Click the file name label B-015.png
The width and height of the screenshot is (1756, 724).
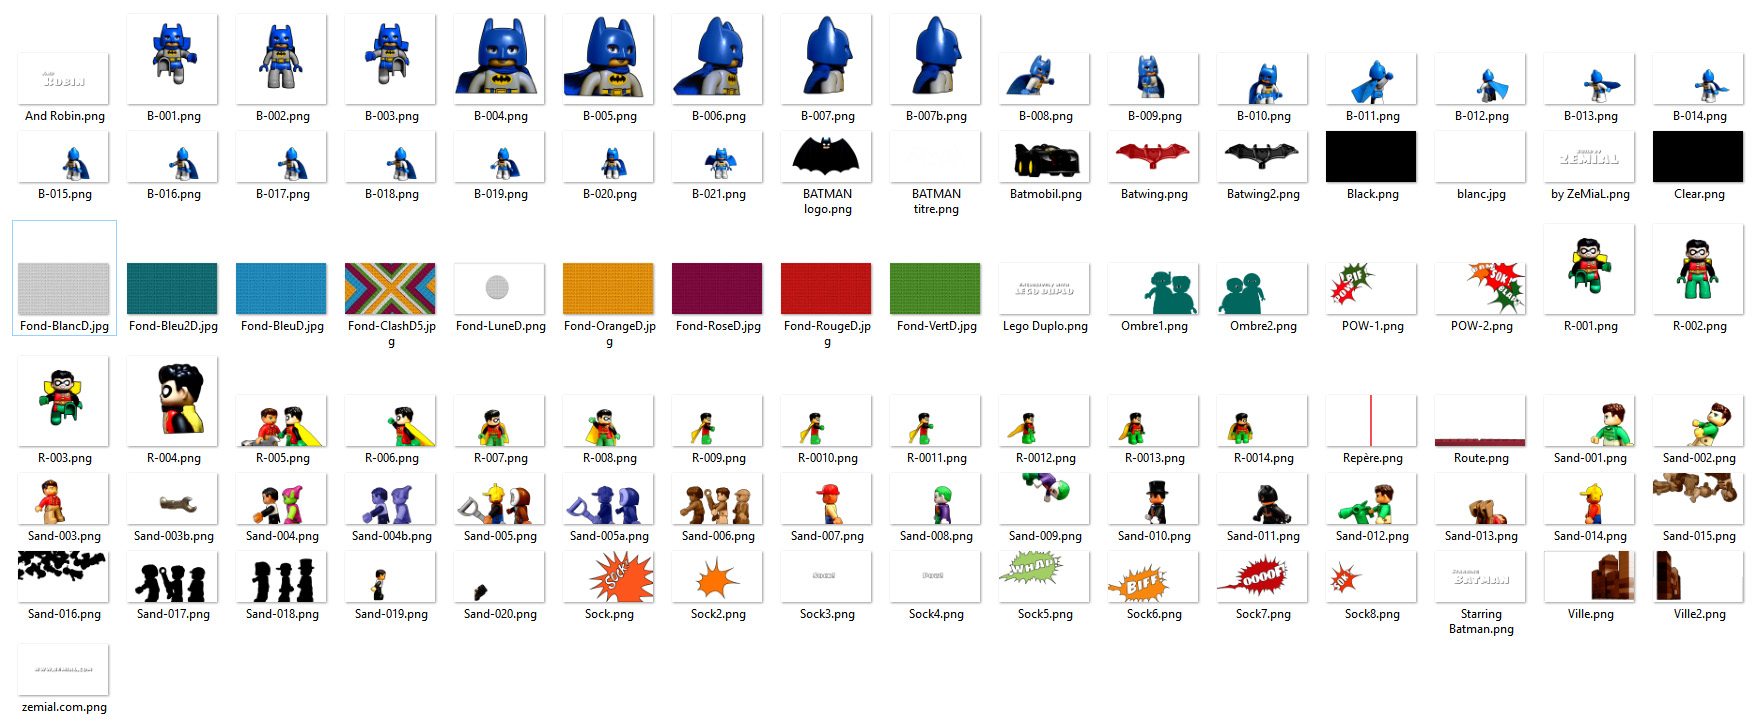pos(64,194)
